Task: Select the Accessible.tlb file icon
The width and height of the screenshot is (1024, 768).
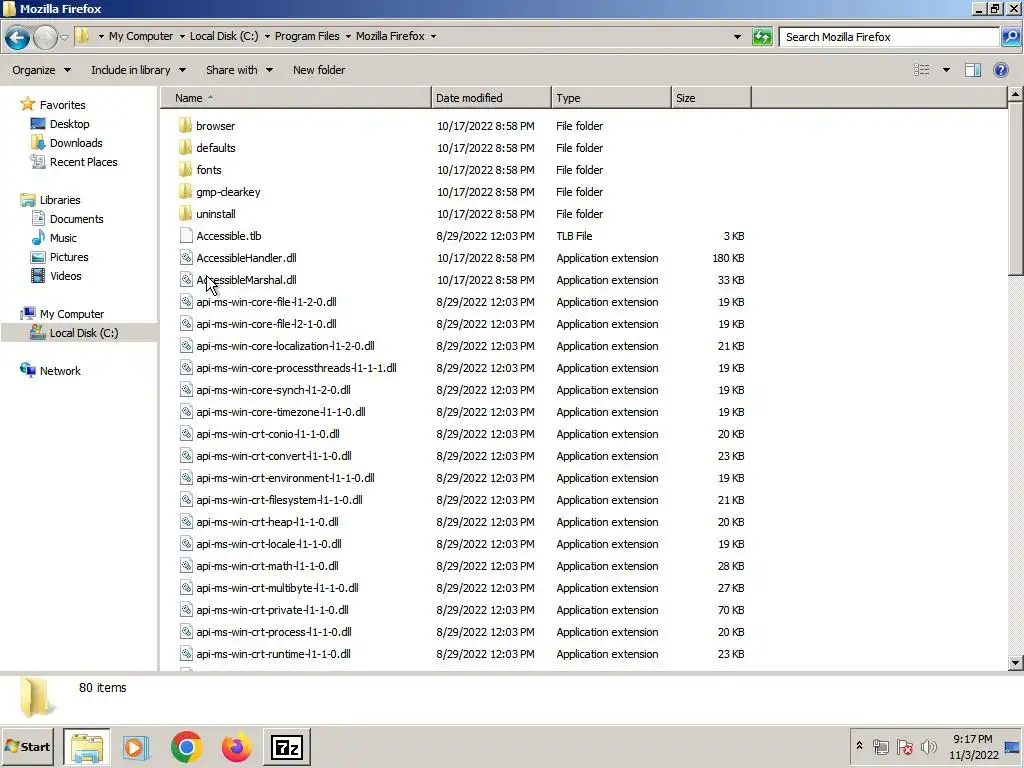Action: click(186, 236)
